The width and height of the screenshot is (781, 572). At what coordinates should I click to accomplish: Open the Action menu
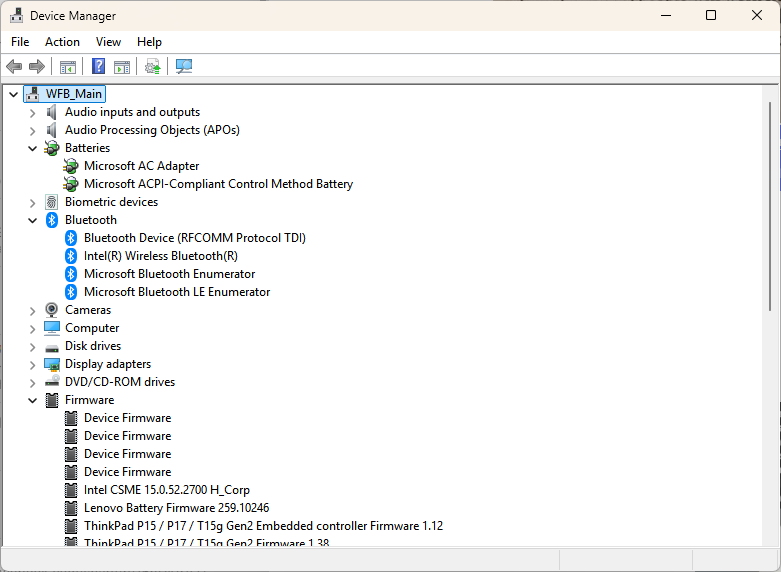[62, 42]
